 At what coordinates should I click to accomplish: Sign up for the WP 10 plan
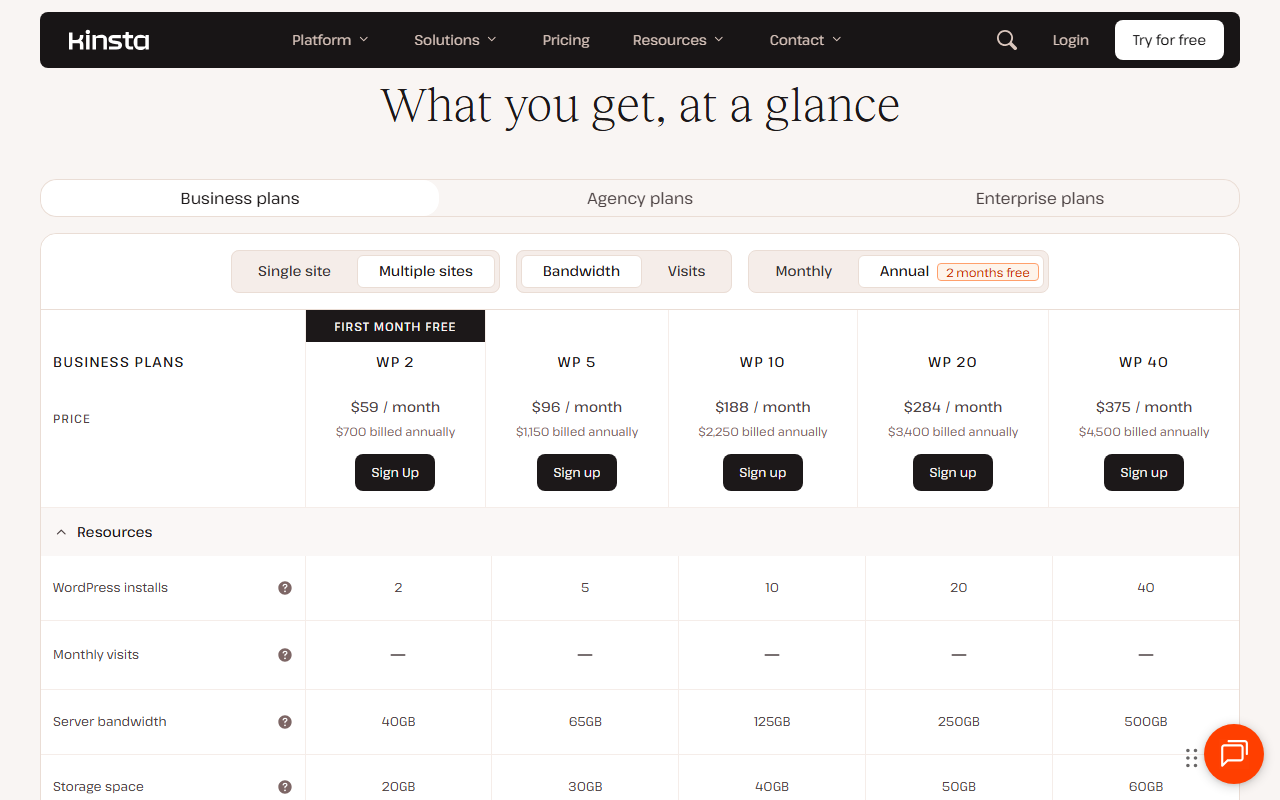[763, 472]
